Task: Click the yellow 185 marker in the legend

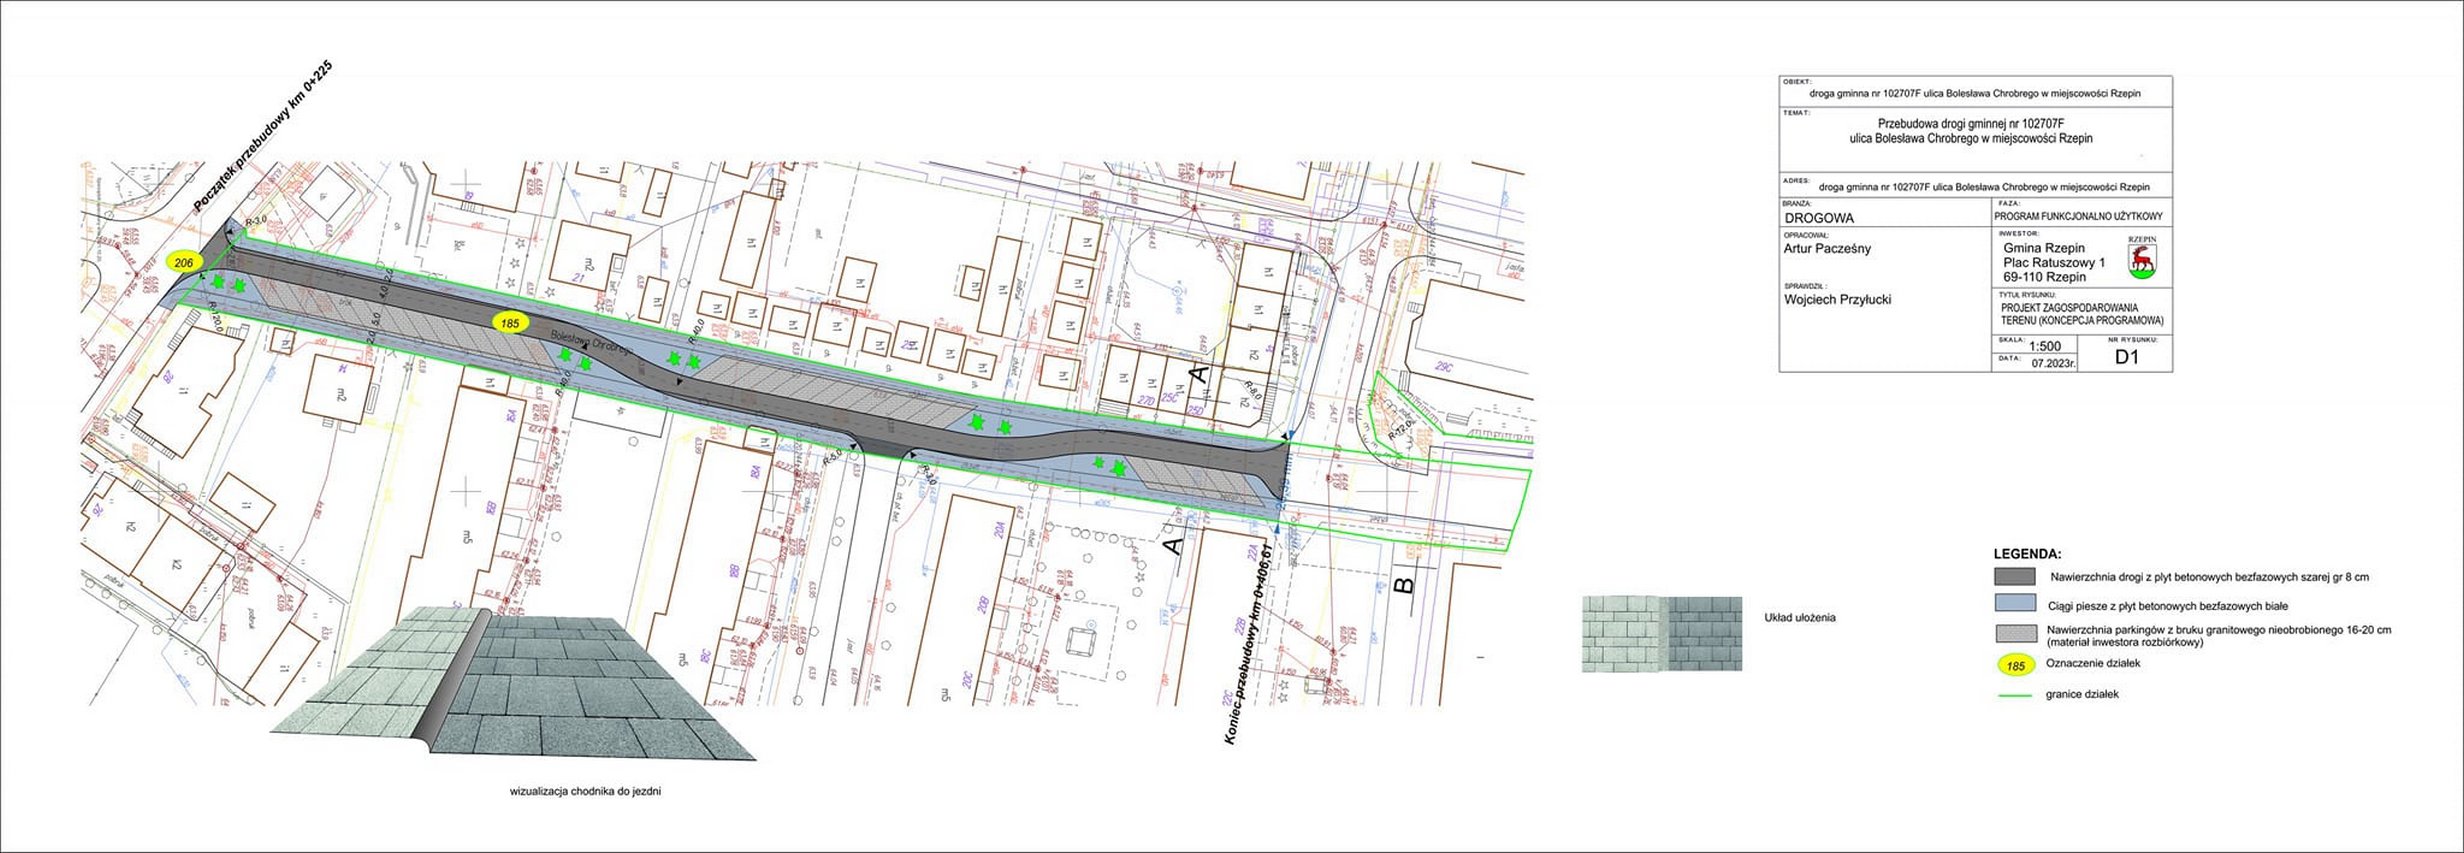Action: [x=2015, y=665]
